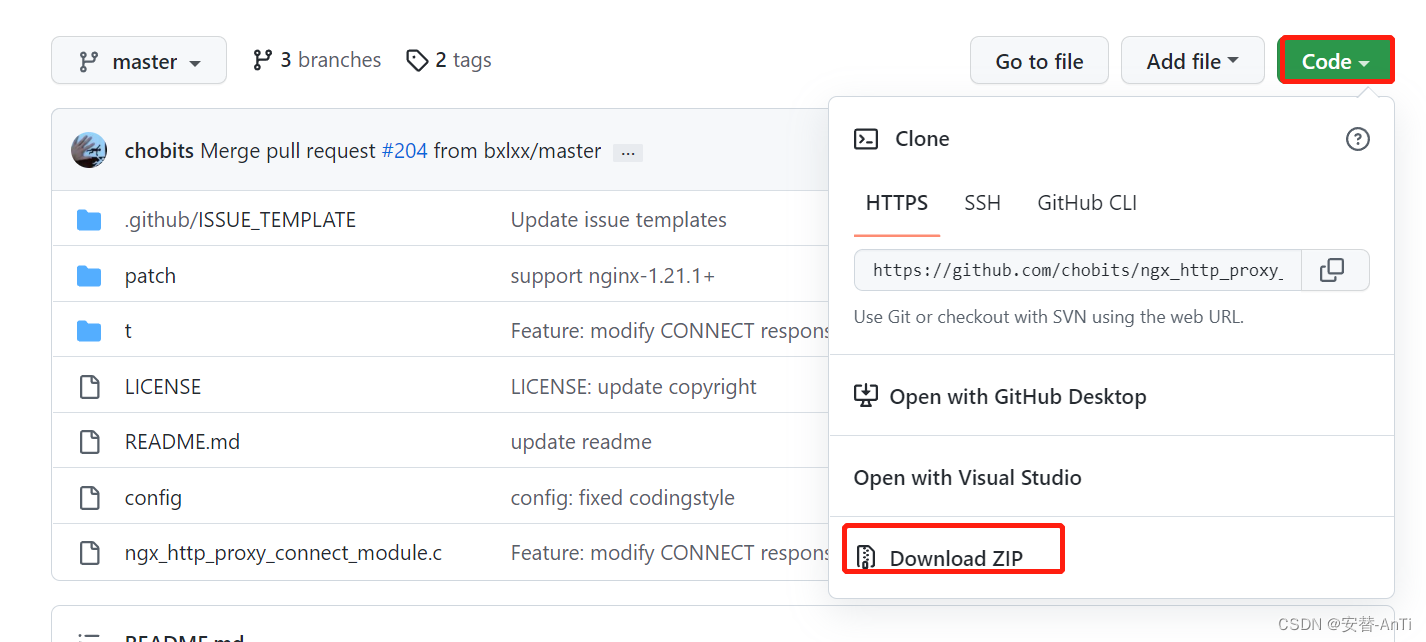Open the master branch dropdown
This screenshot has width=1426, height=642.
click(139, 61)
